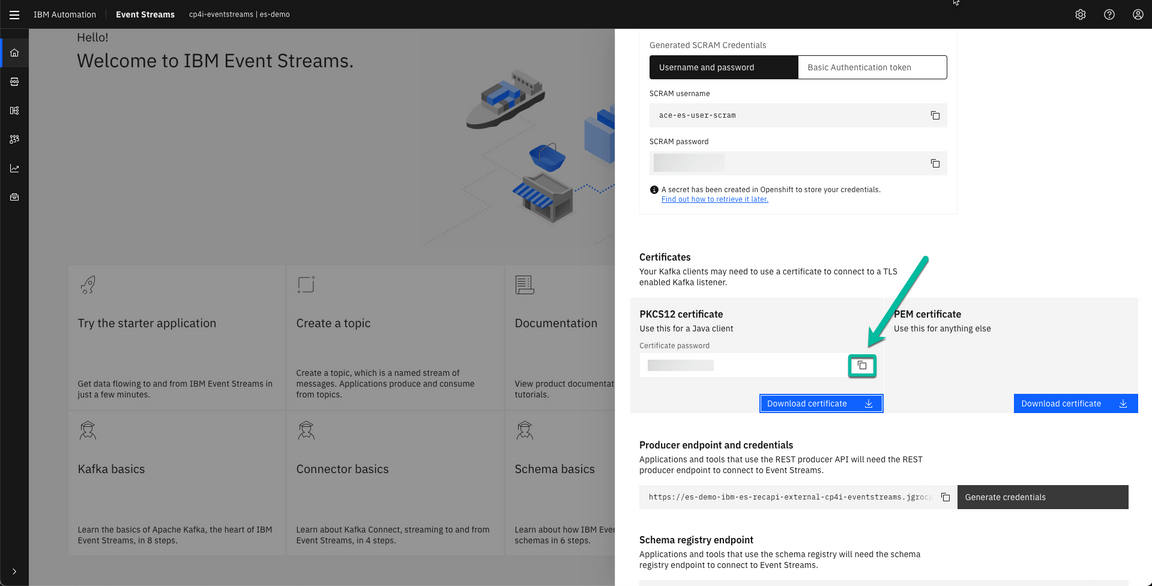Open the Home page in the sidebar
The image size is (1152, 586).
tap(14, 52)
